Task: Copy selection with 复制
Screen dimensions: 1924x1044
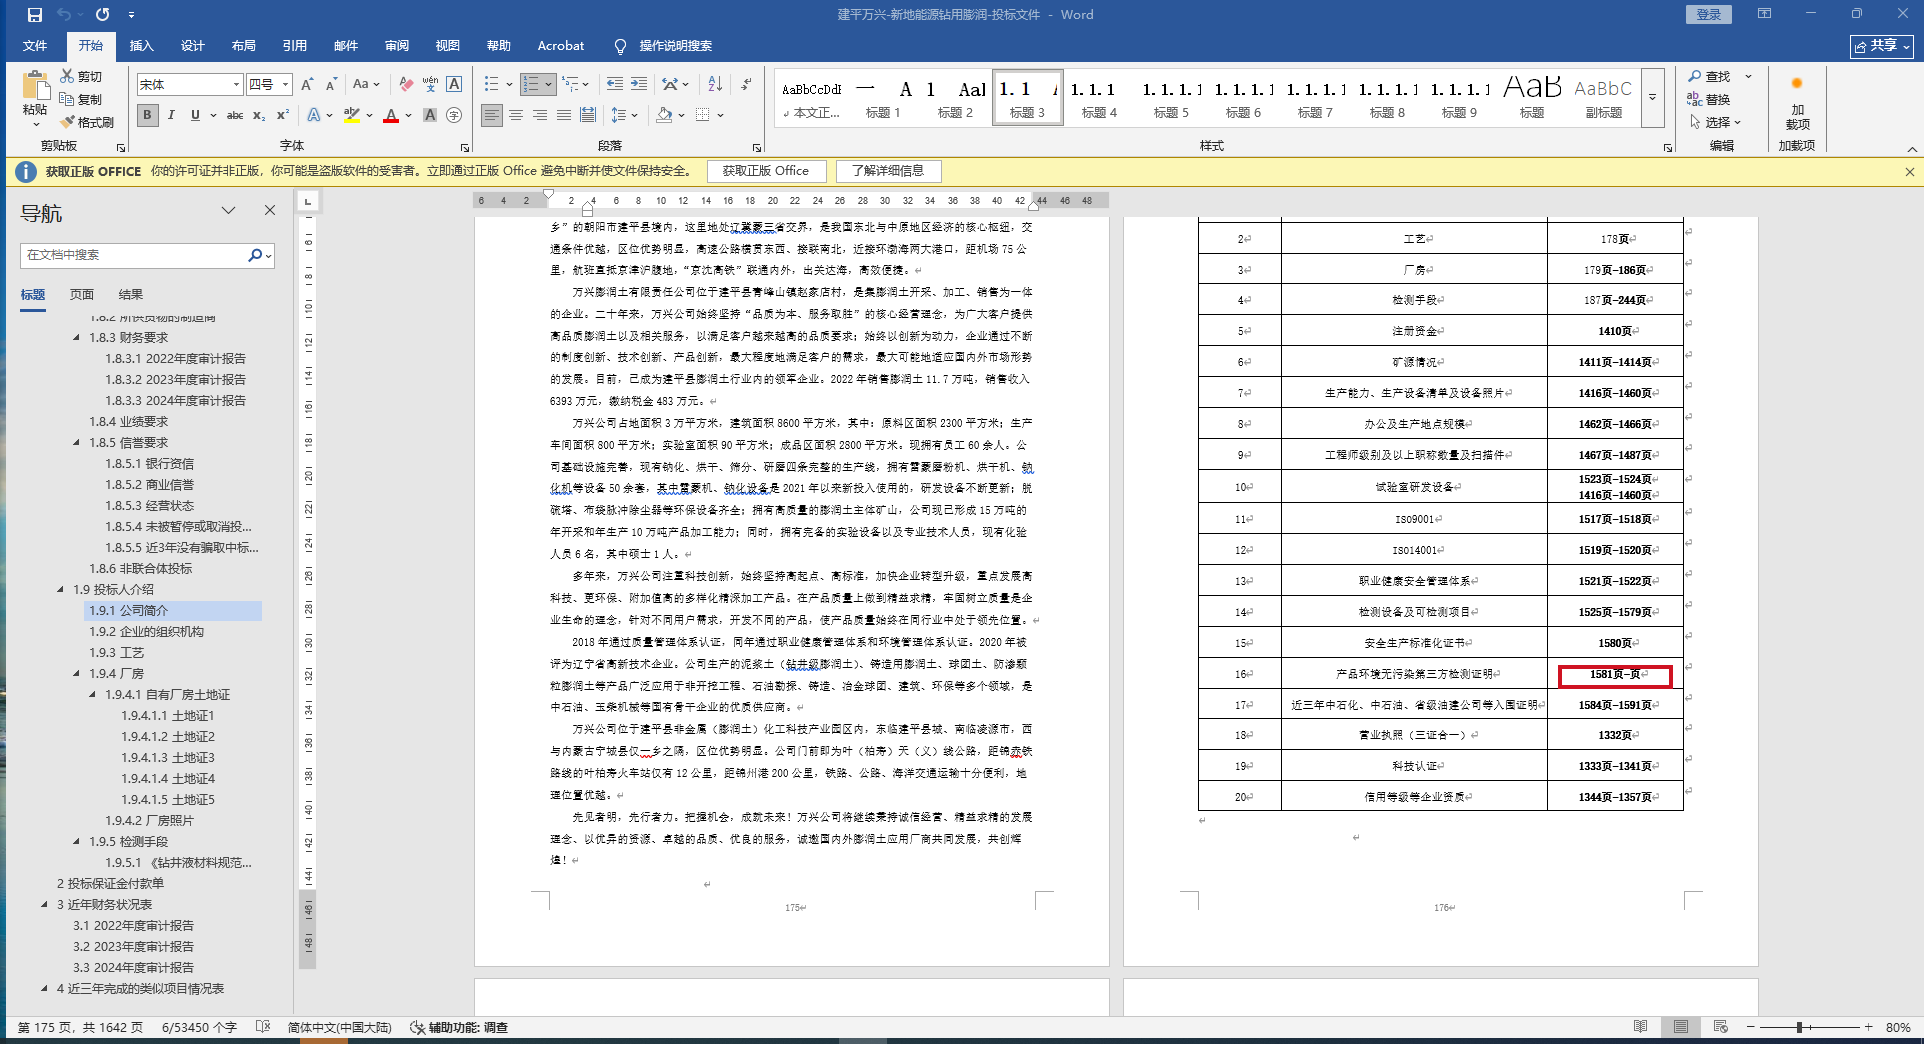Action: 81,99
